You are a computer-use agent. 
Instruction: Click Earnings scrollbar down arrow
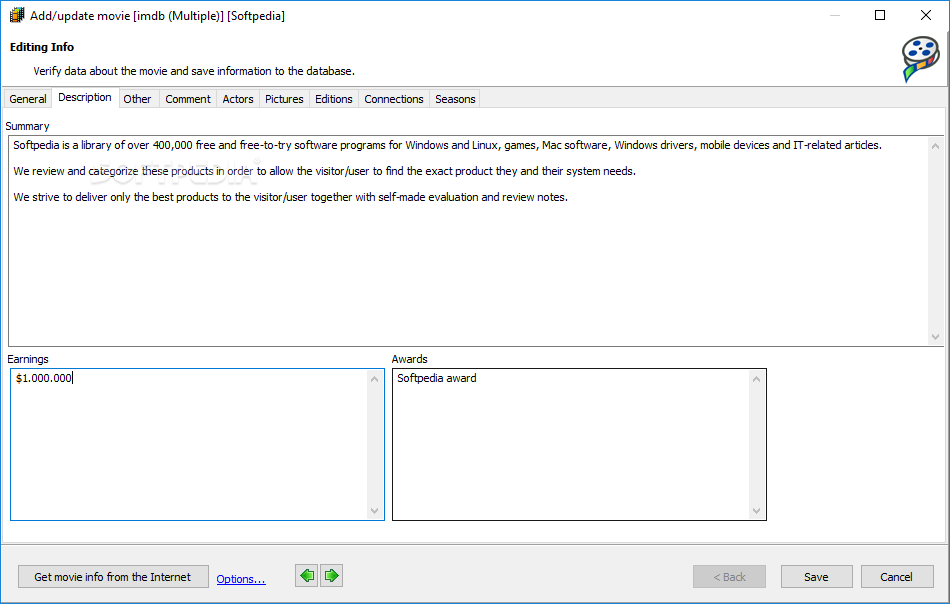coord(374,511)
